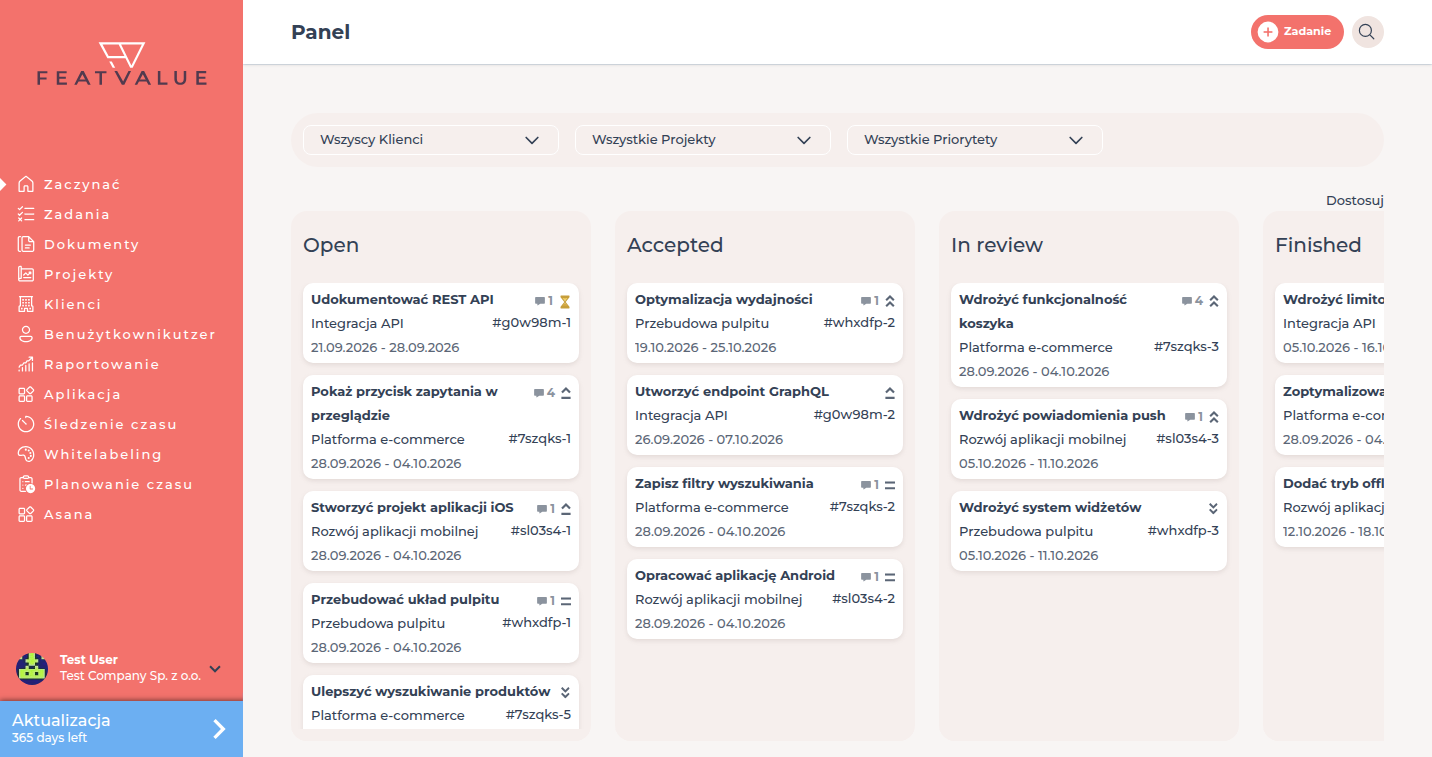Click the Dostosuj link
The height and width of the screenshot is (757, 1432).
click(1354, 200)
